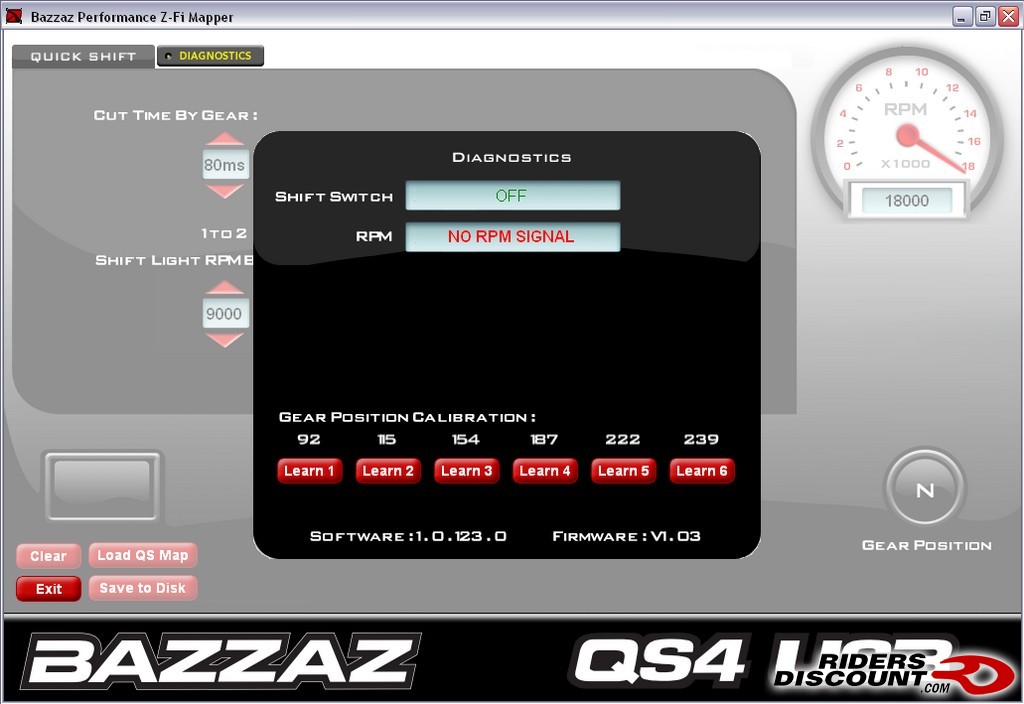This screenshot has width=1024, height=704.
Task: Click calibration value 222 above Learn 5
Action: point(622,440)
